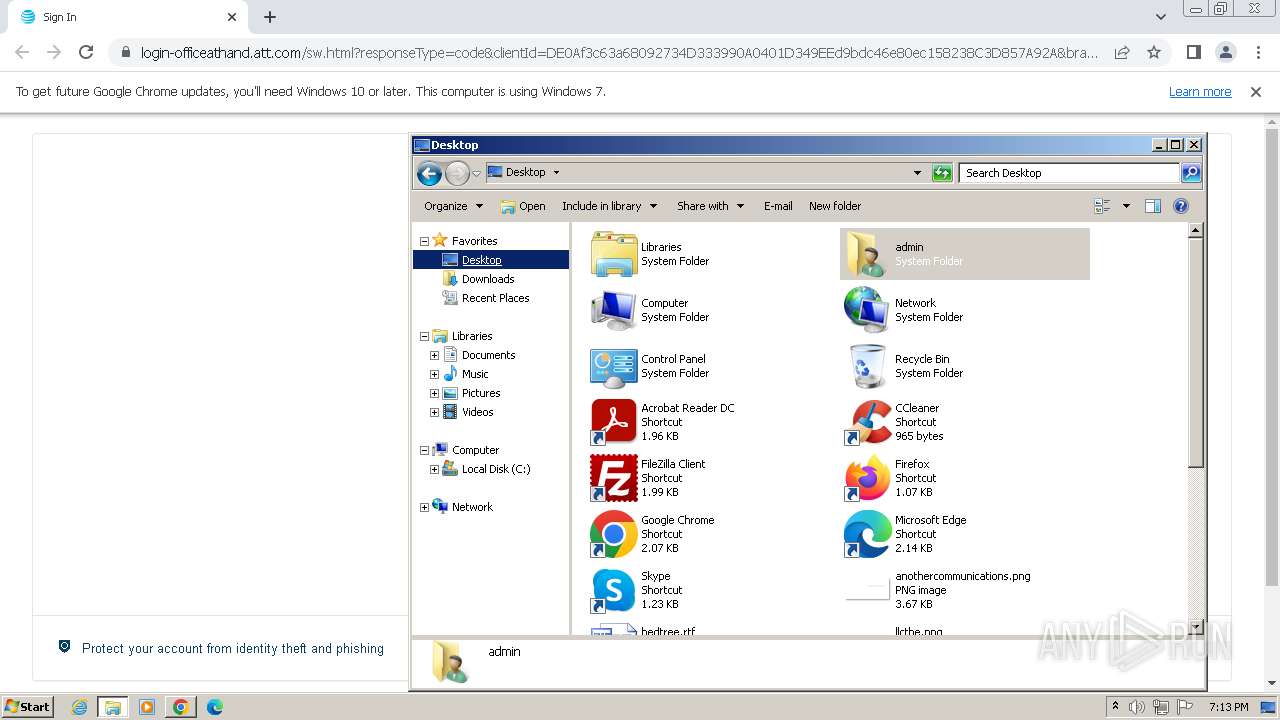Click the Explorer forward arrow button
The height and width of the screenshot is (720, 1280).
point(457,173)
